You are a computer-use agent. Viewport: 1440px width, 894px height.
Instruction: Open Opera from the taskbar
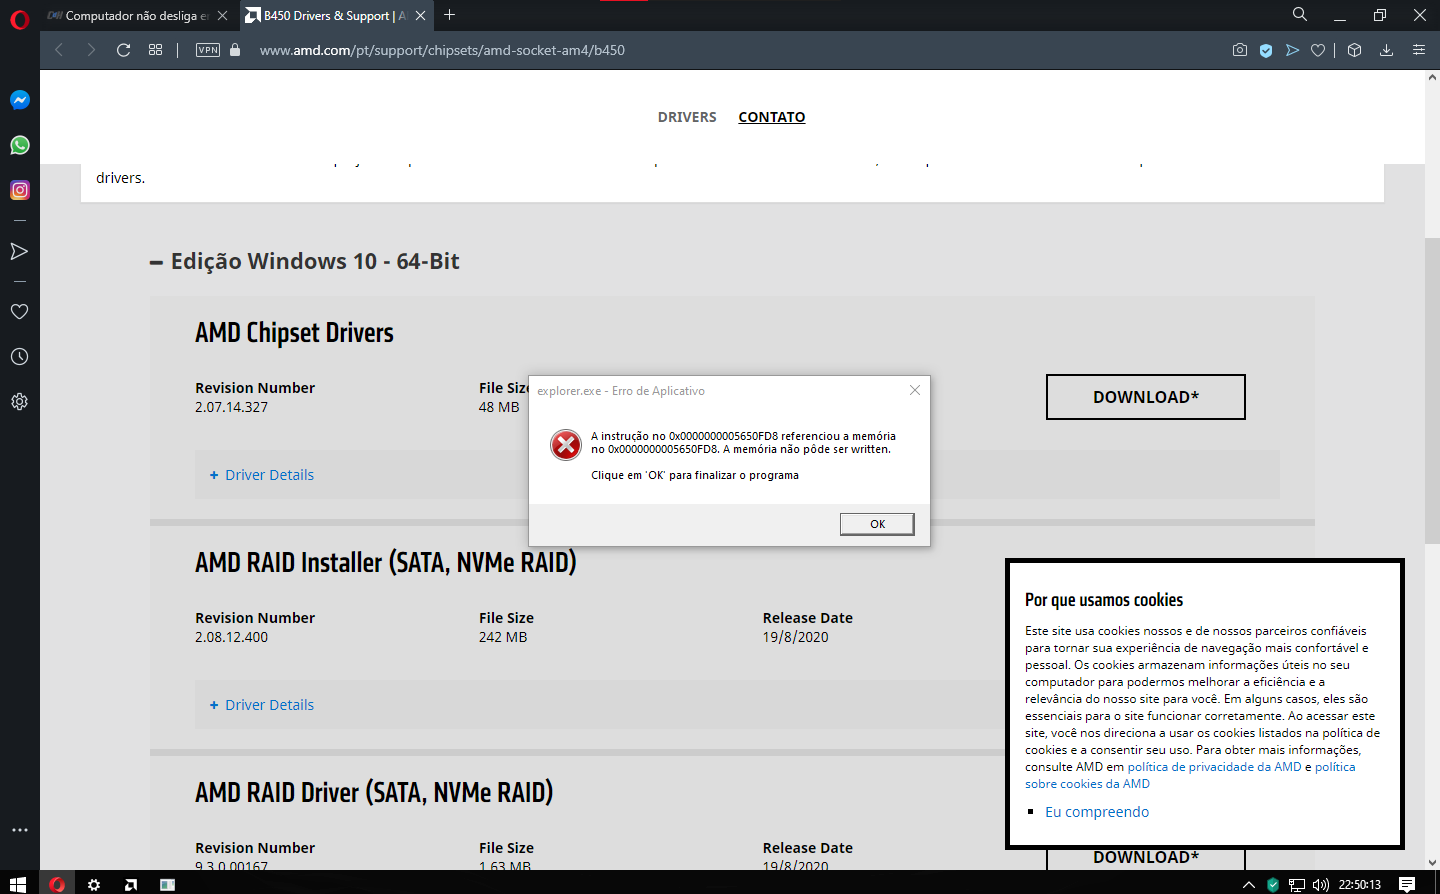coord(57,884)
